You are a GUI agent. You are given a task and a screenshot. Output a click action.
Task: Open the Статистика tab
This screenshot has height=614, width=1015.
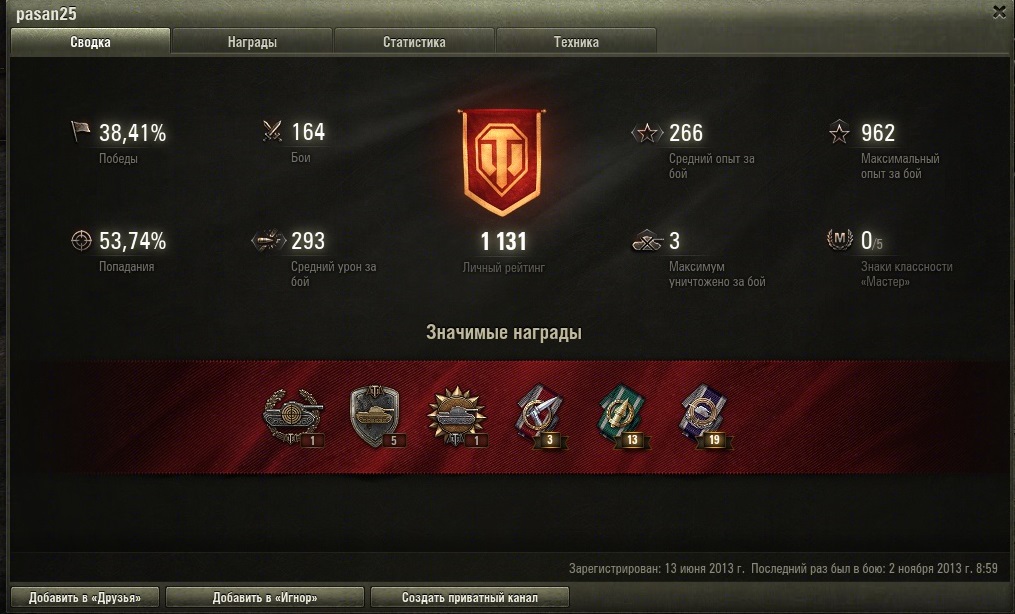click(x=414, y=41)
